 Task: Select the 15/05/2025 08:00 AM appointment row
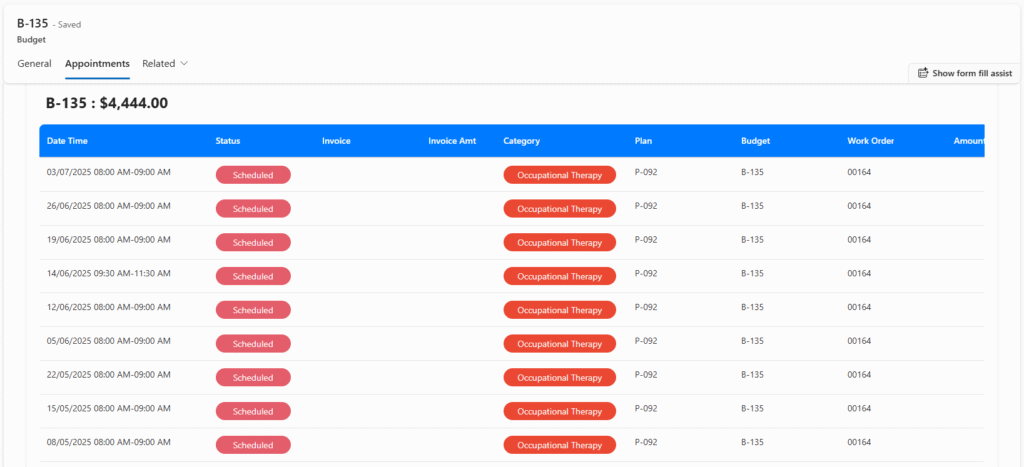(x=108, y=409)
